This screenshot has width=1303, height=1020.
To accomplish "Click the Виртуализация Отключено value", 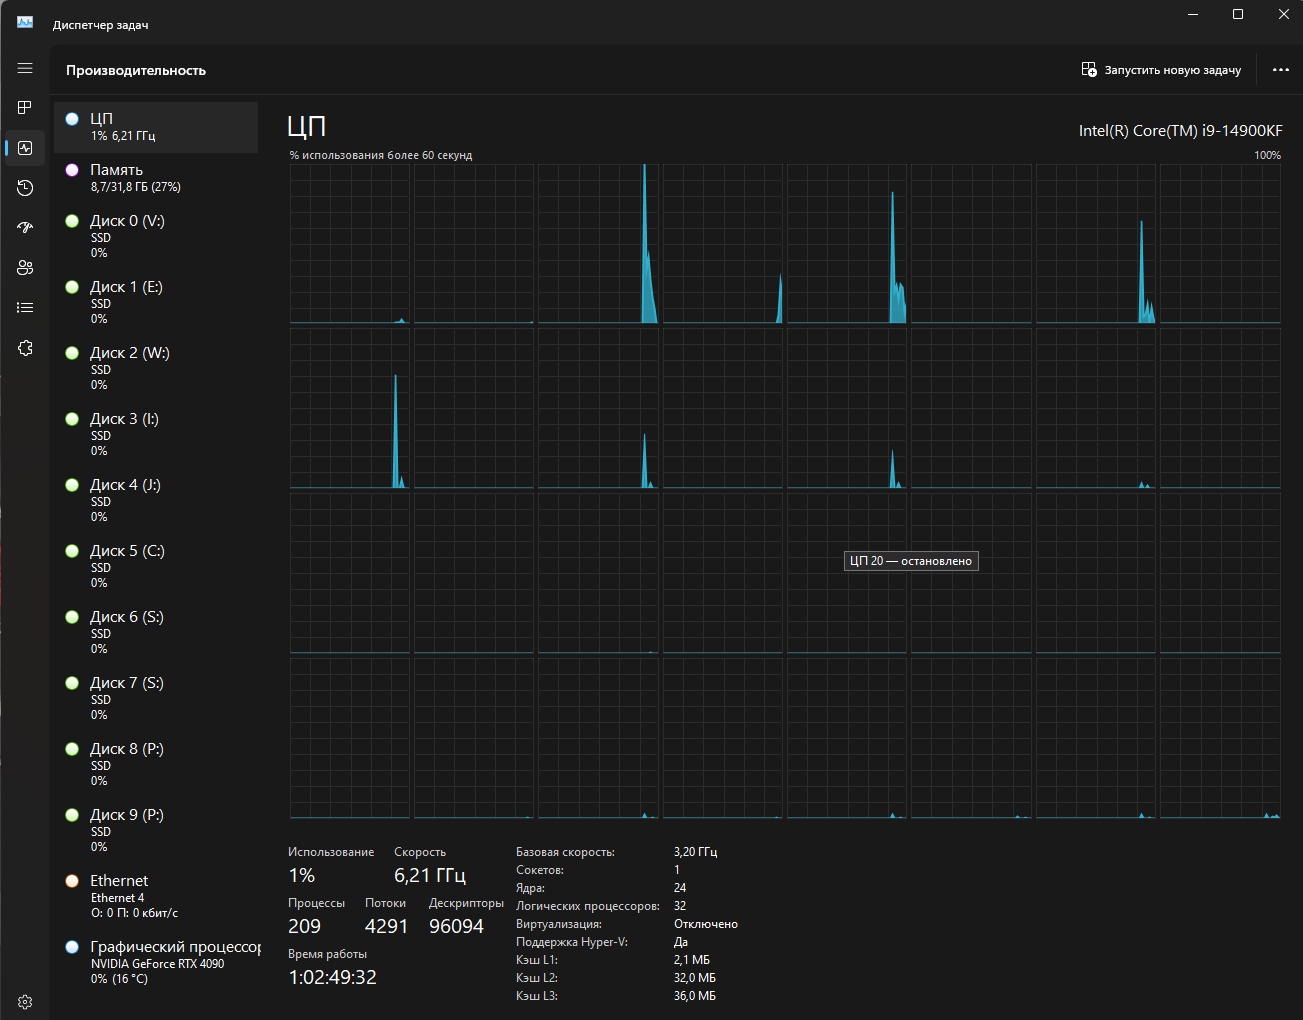I will point(706,924).
